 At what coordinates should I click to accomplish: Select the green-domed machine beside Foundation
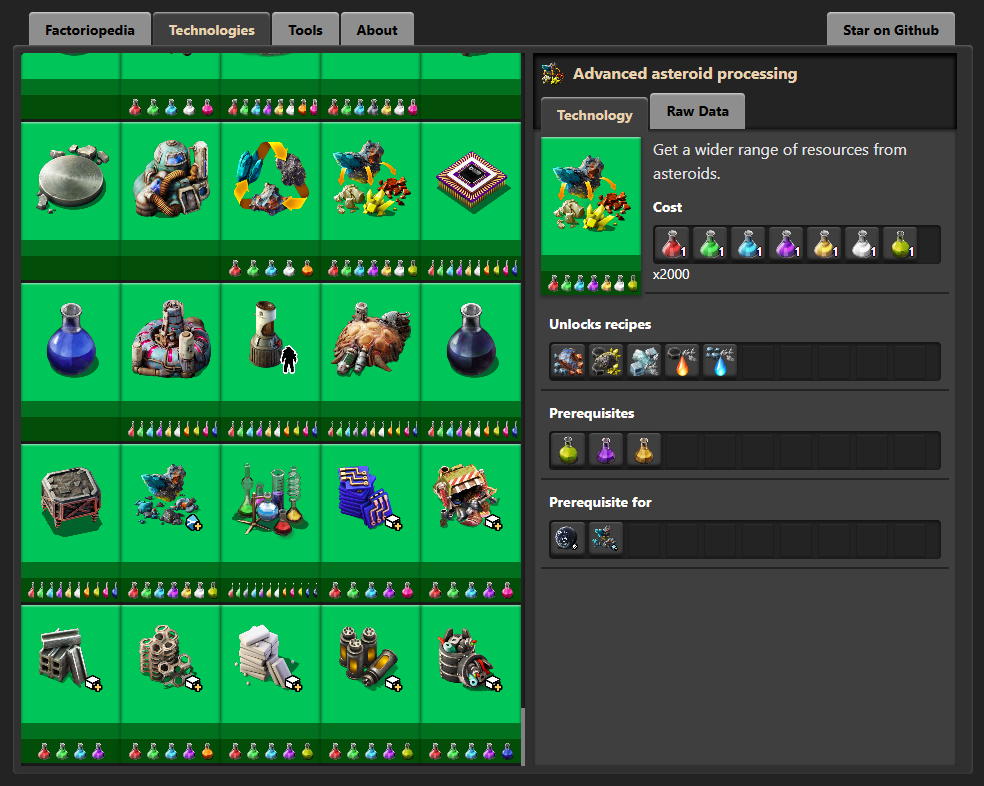[170, 201]
